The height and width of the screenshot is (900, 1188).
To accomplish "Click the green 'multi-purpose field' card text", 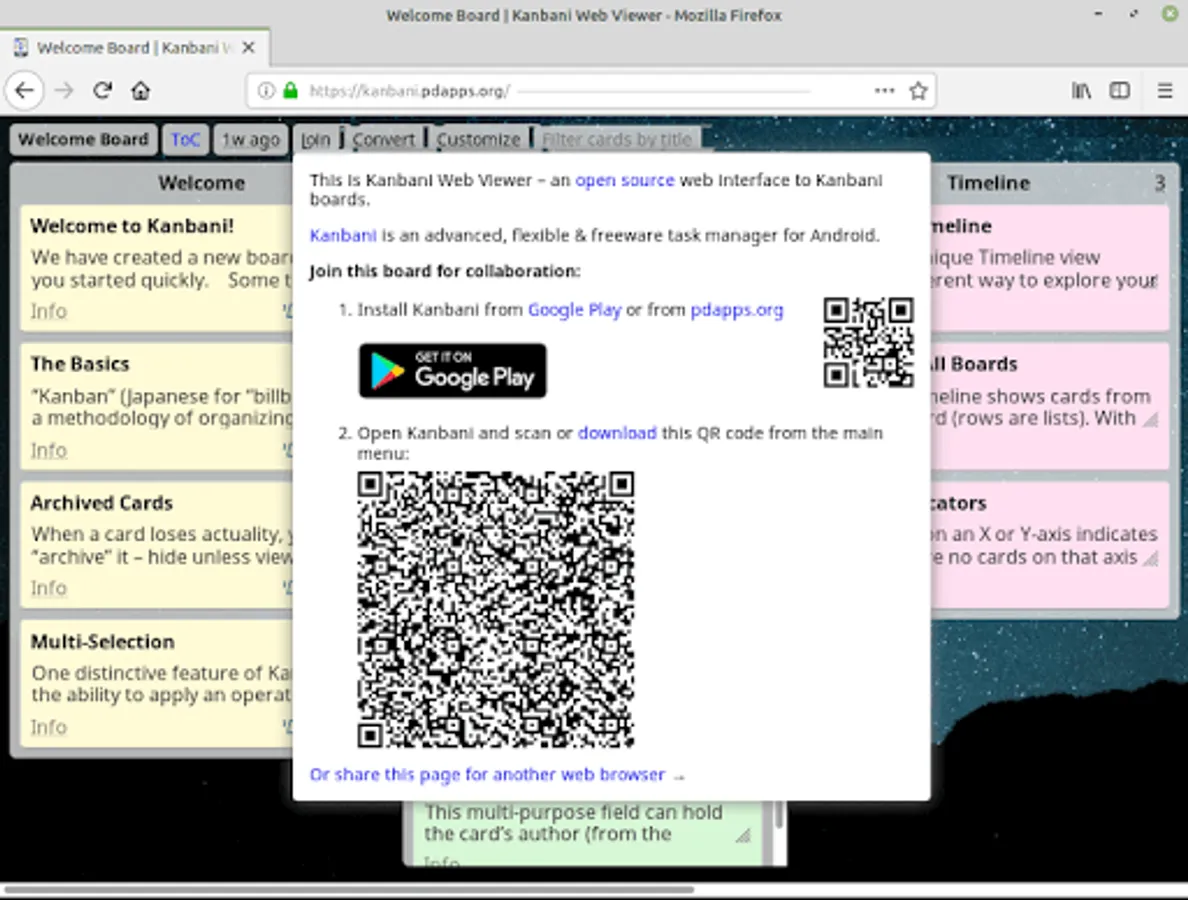I will (573, 823).
